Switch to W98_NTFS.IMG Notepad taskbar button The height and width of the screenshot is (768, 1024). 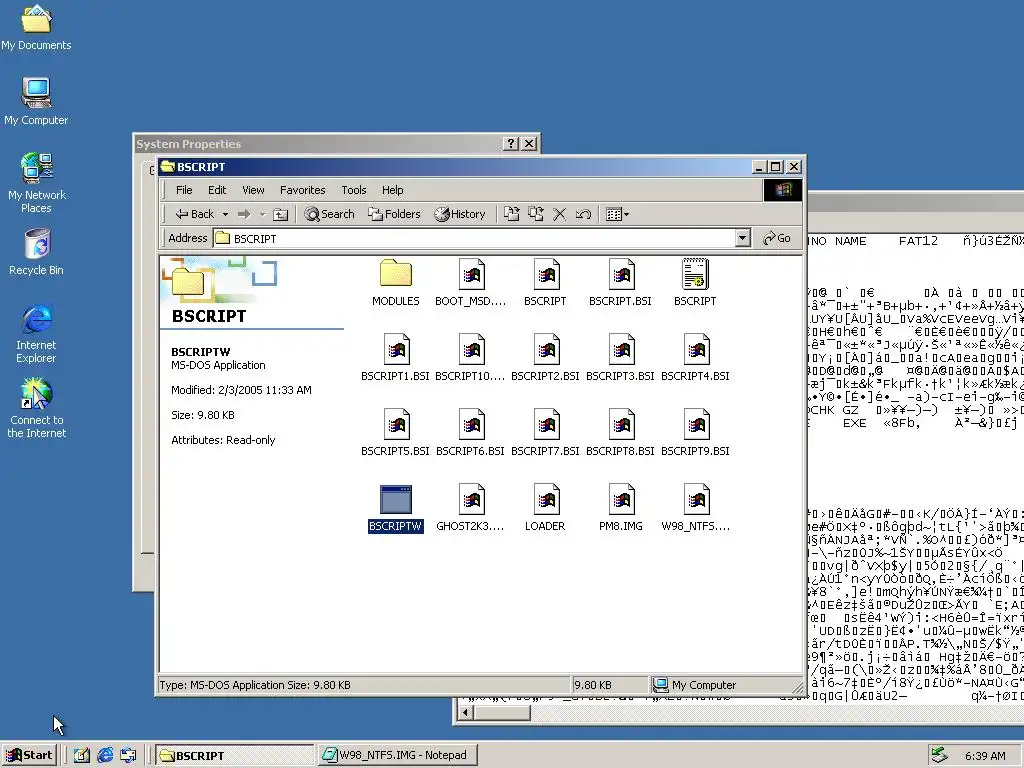(398, 756)
